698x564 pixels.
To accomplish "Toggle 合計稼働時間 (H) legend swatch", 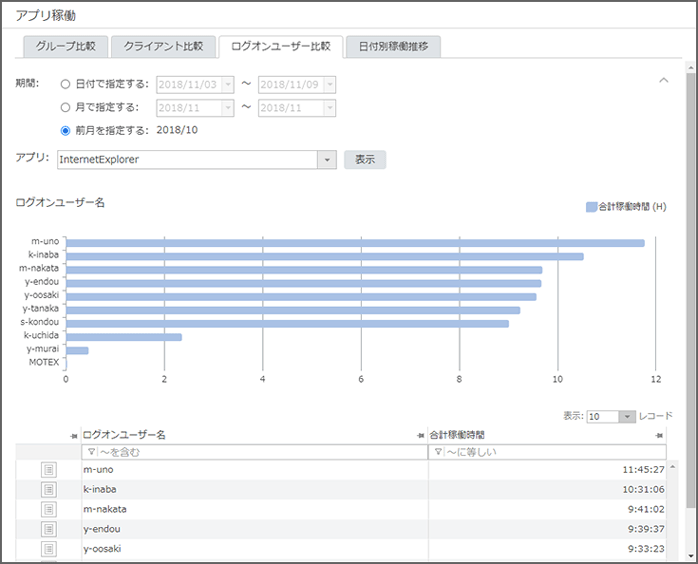I will pos(591,207).
